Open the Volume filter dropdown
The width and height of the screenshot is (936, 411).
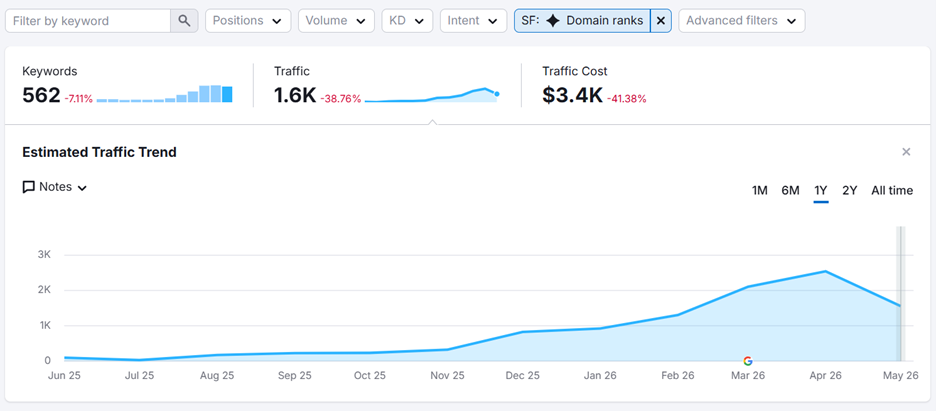tap(336, 21)
